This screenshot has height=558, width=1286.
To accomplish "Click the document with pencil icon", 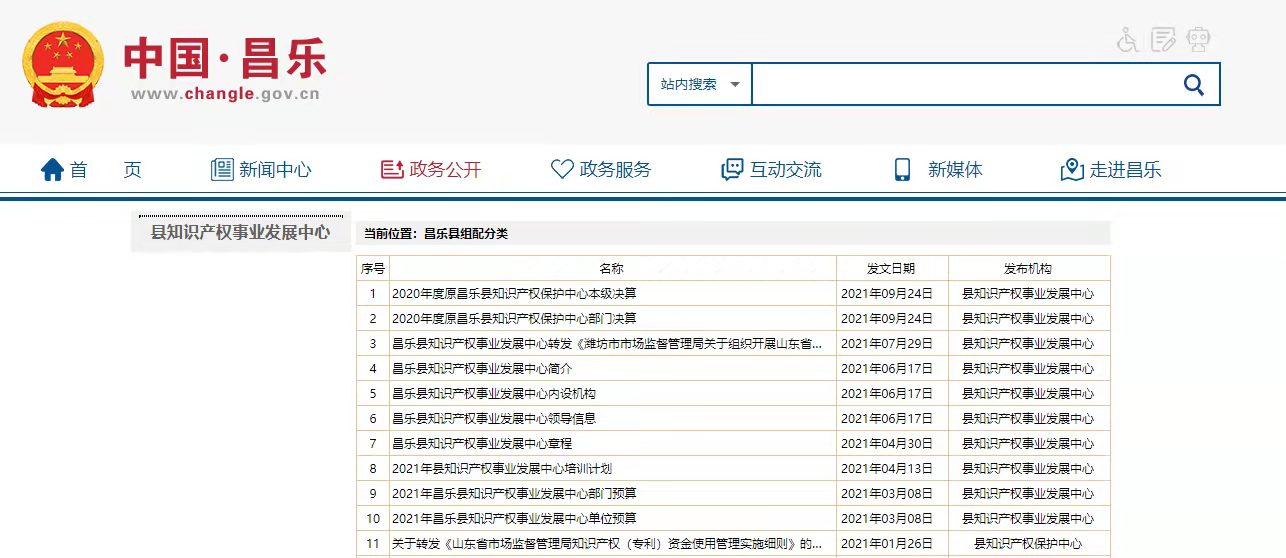I will pos(1163,40).
